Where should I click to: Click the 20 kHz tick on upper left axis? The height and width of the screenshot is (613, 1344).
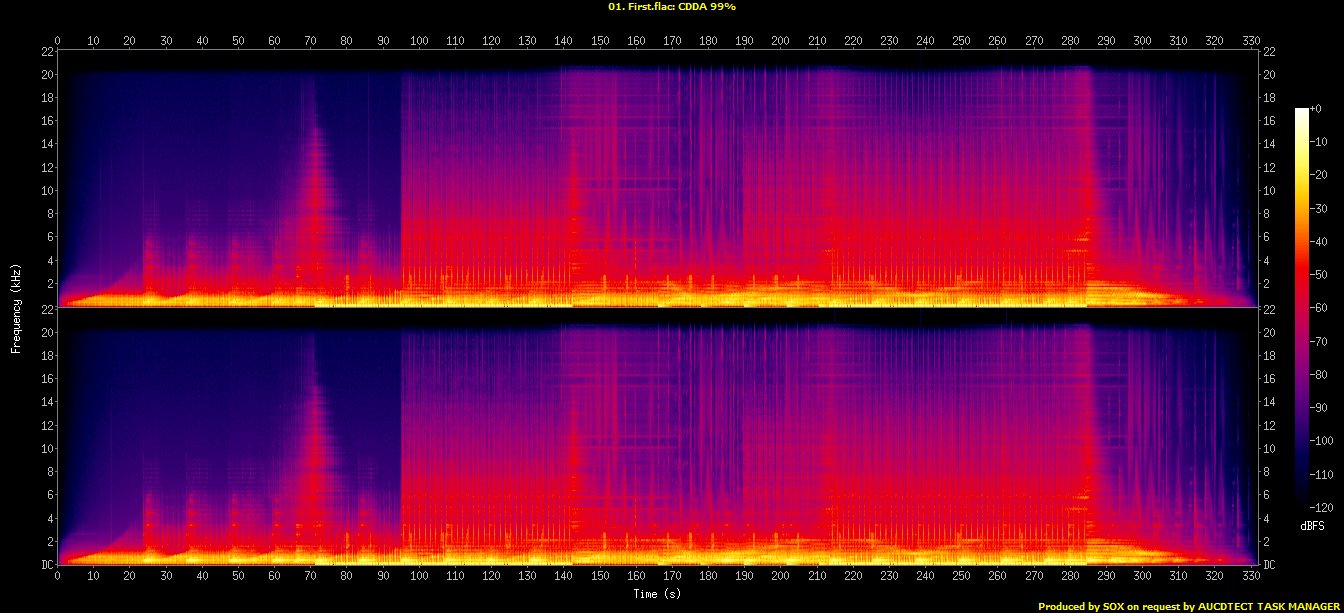pos(47,74)
